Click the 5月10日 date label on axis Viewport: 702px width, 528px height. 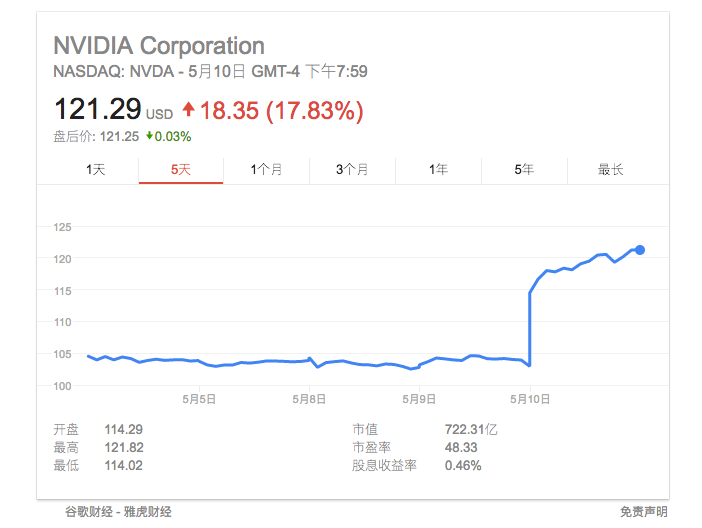click(530, 399)
